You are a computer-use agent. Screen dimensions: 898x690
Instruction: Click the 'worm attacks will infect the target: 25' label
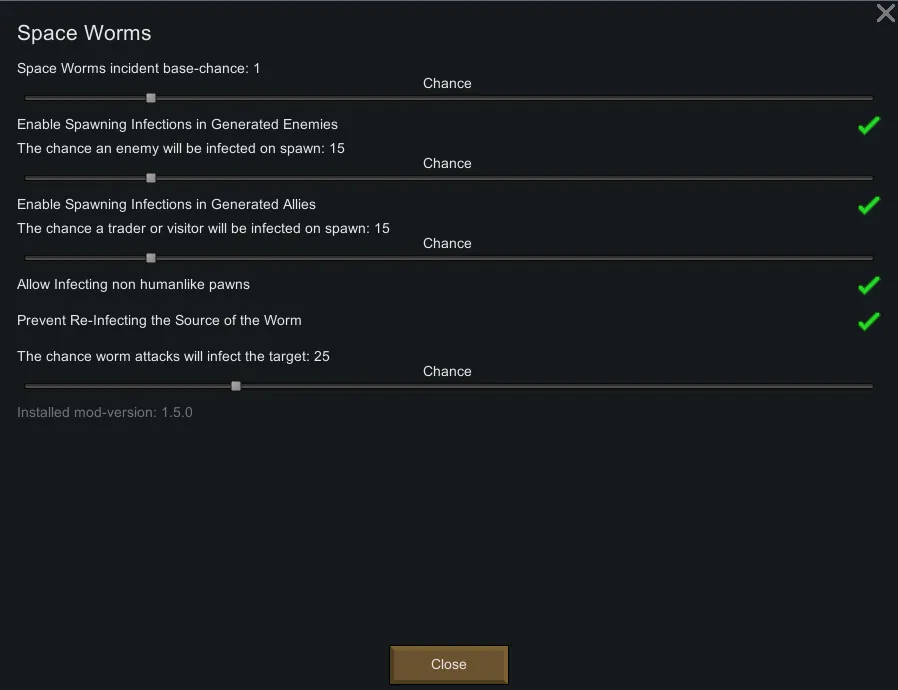[173, 357]
